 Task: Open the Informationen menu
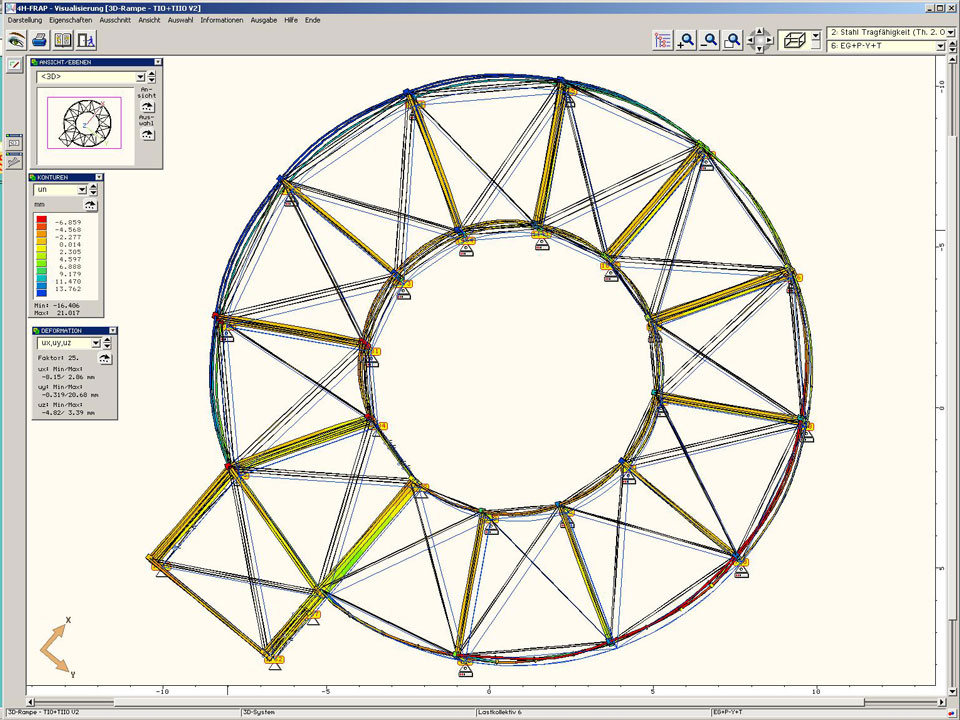click(221, 20)
